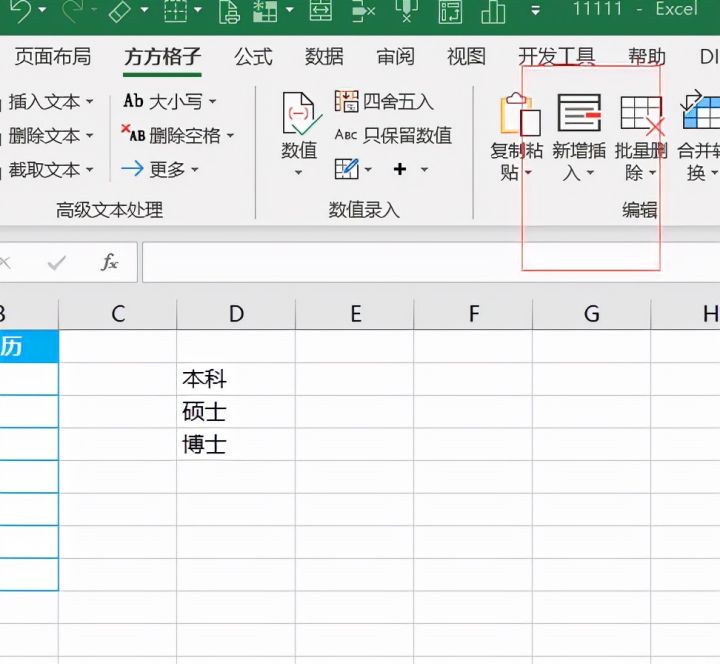
Task: Select column E header
Action: (x=354, y=314)
